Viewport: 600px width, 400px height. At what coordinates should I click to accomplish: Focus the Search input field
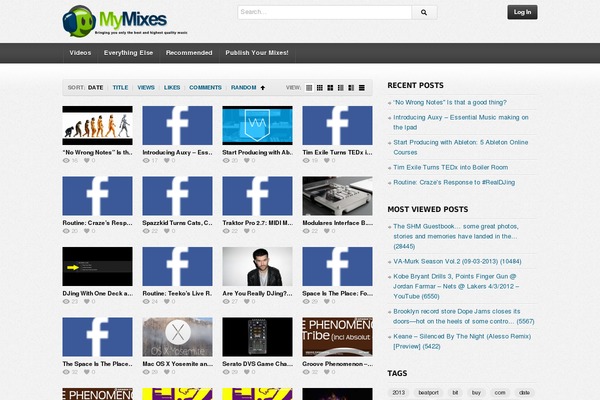324,12
